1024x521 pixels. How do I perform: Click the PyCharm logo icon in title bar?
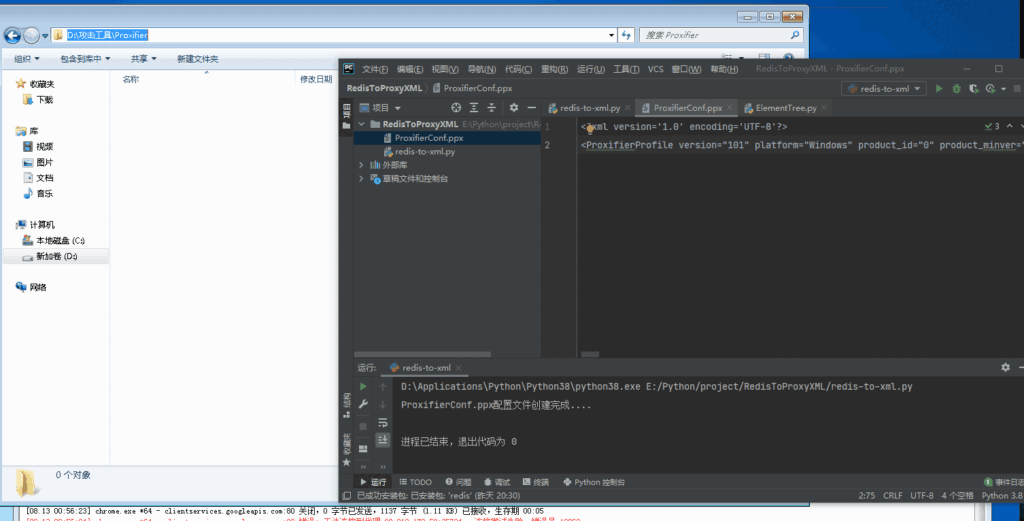(349, 69)
